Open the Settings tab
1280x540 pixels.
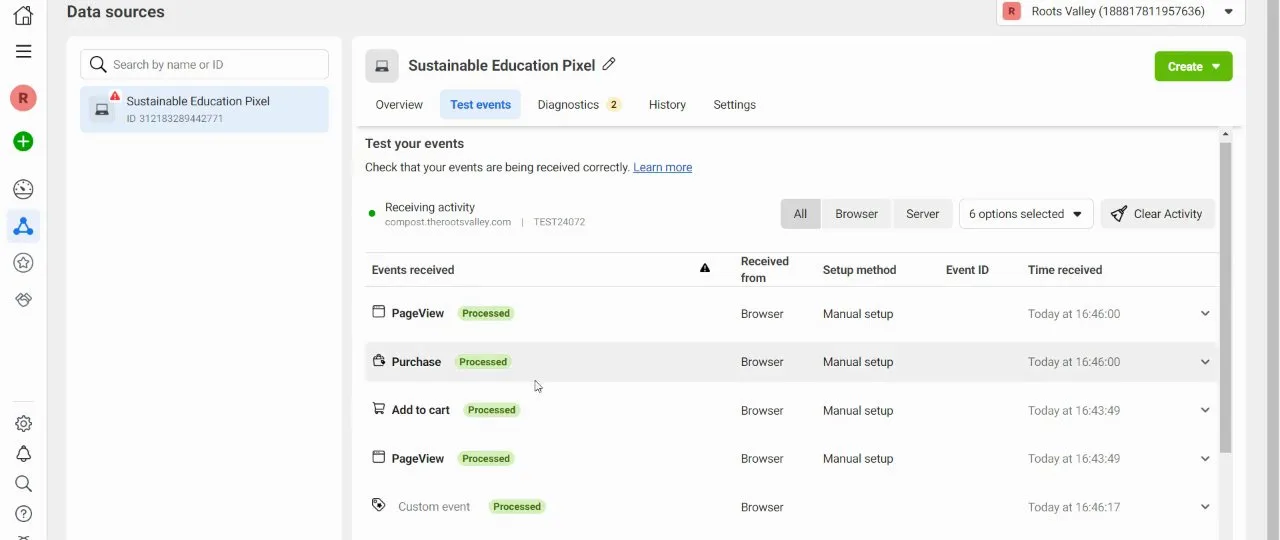pyautogui.click(x=734, y=105)
